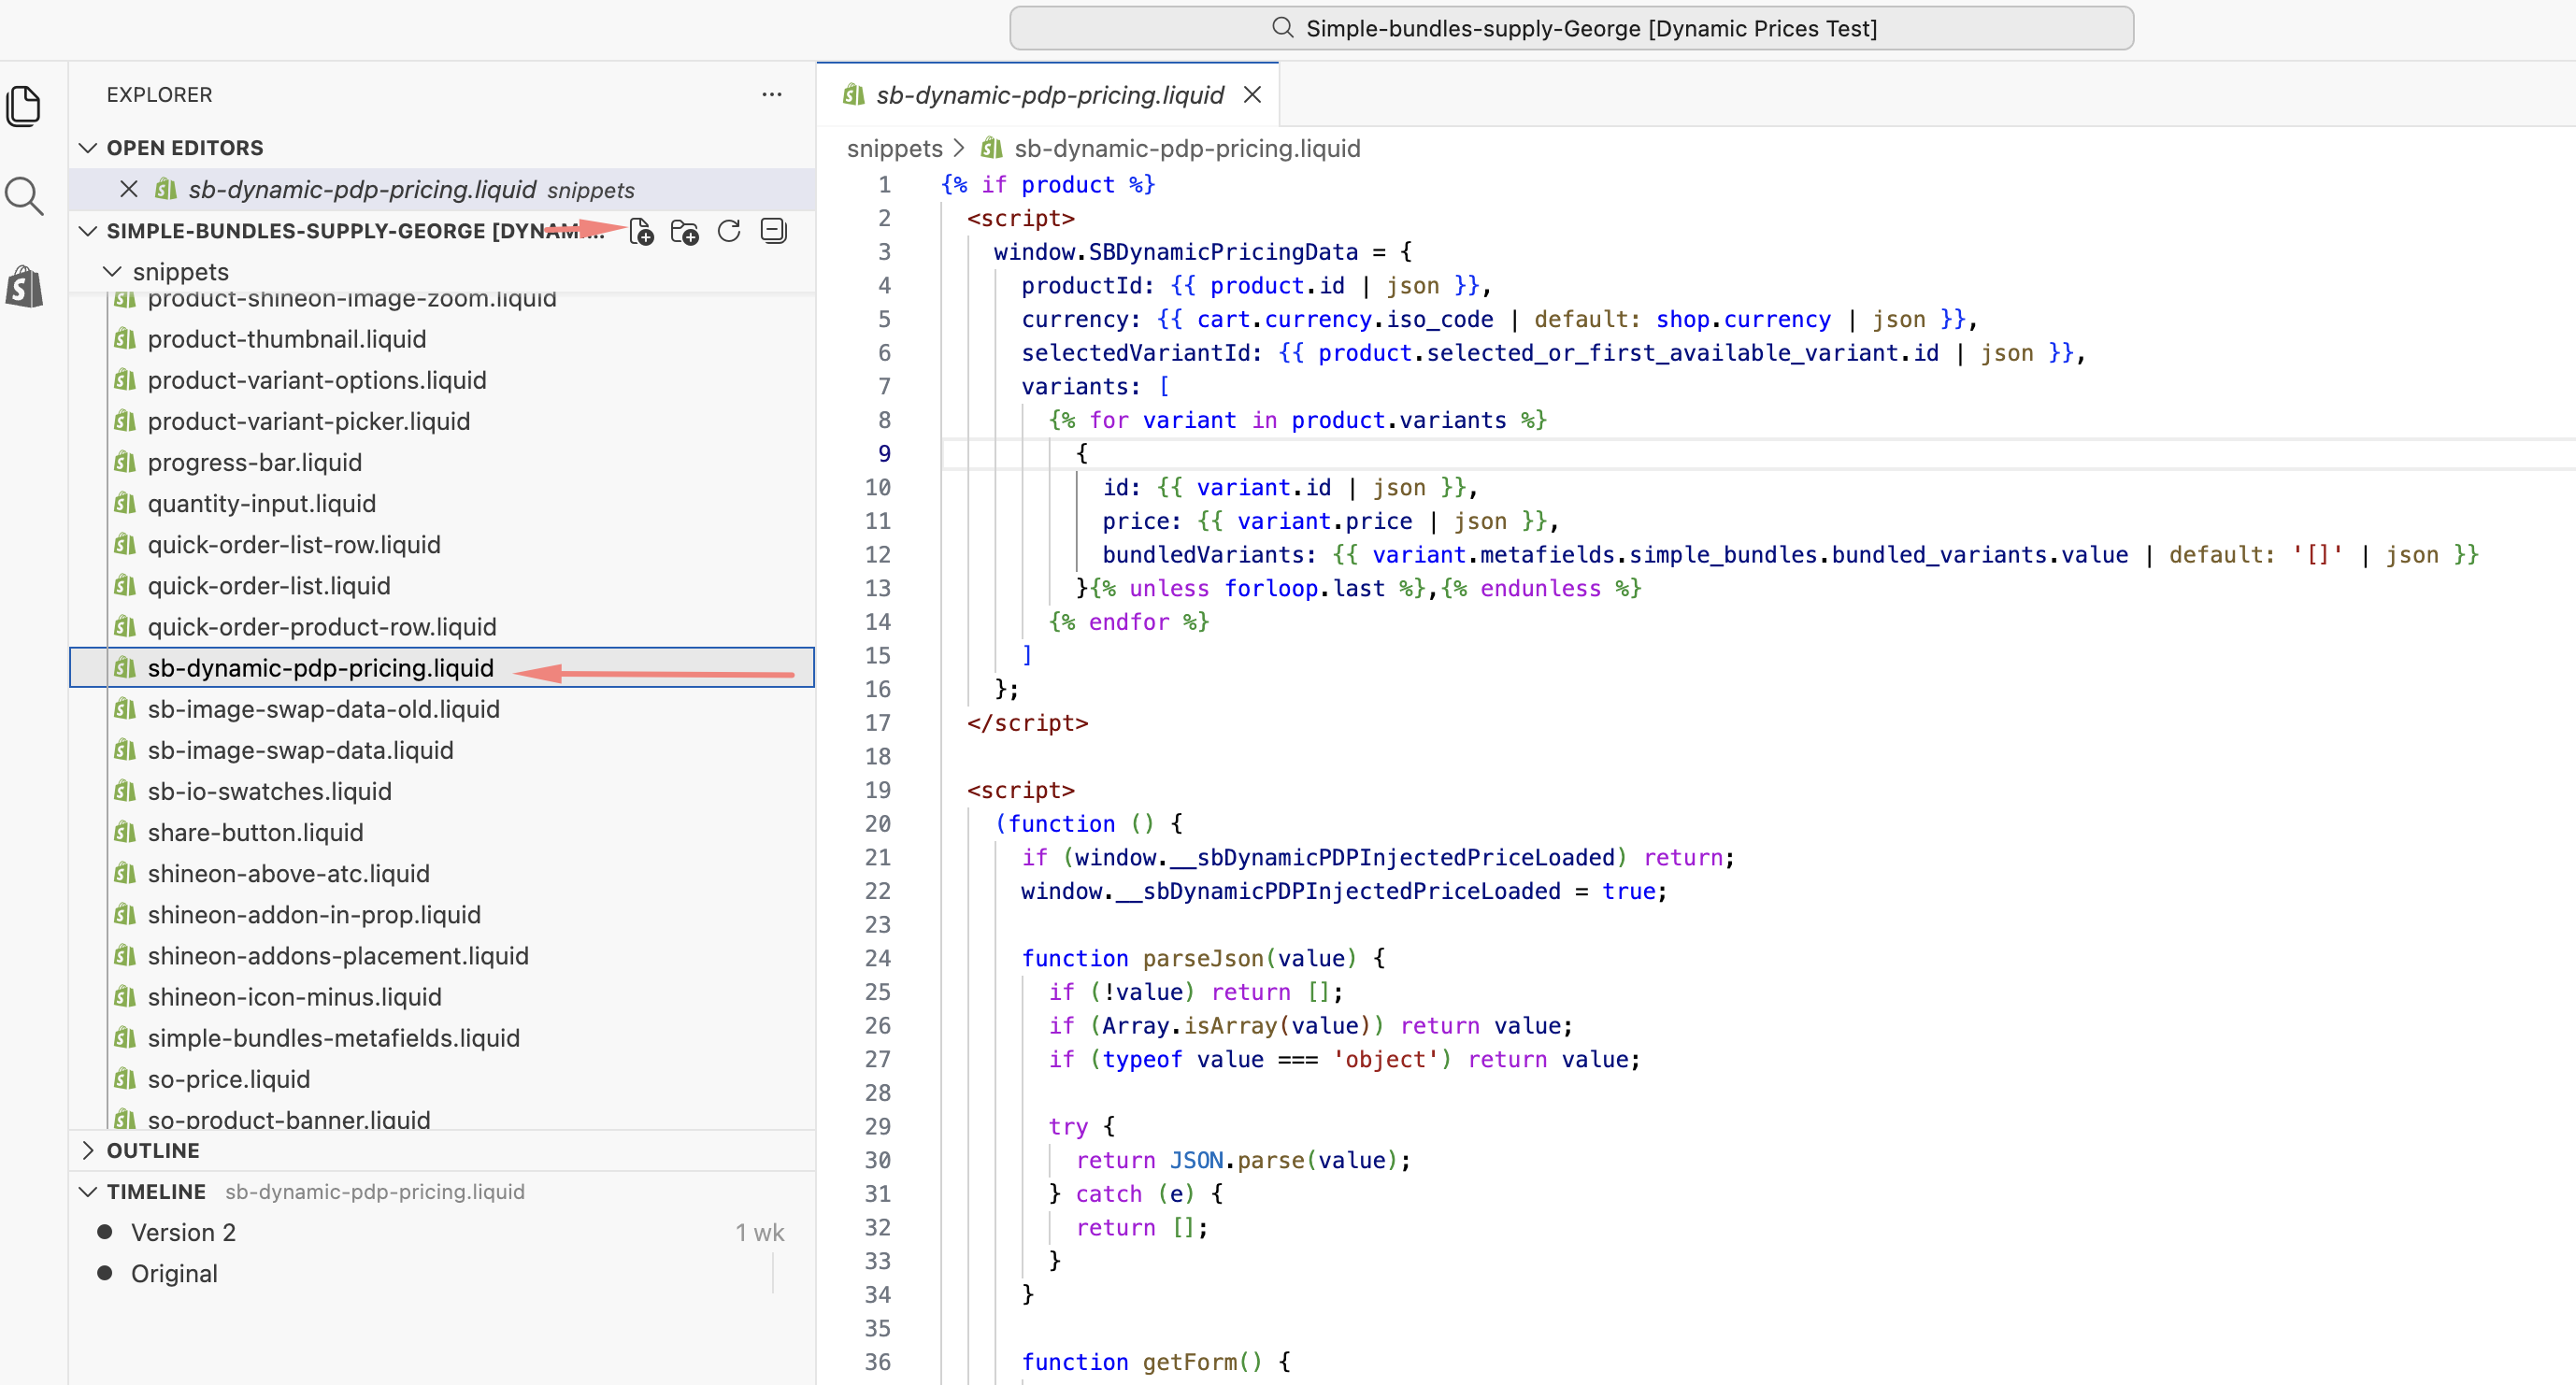
Task: Expand the Outline section
Action: pos(88,1150)
